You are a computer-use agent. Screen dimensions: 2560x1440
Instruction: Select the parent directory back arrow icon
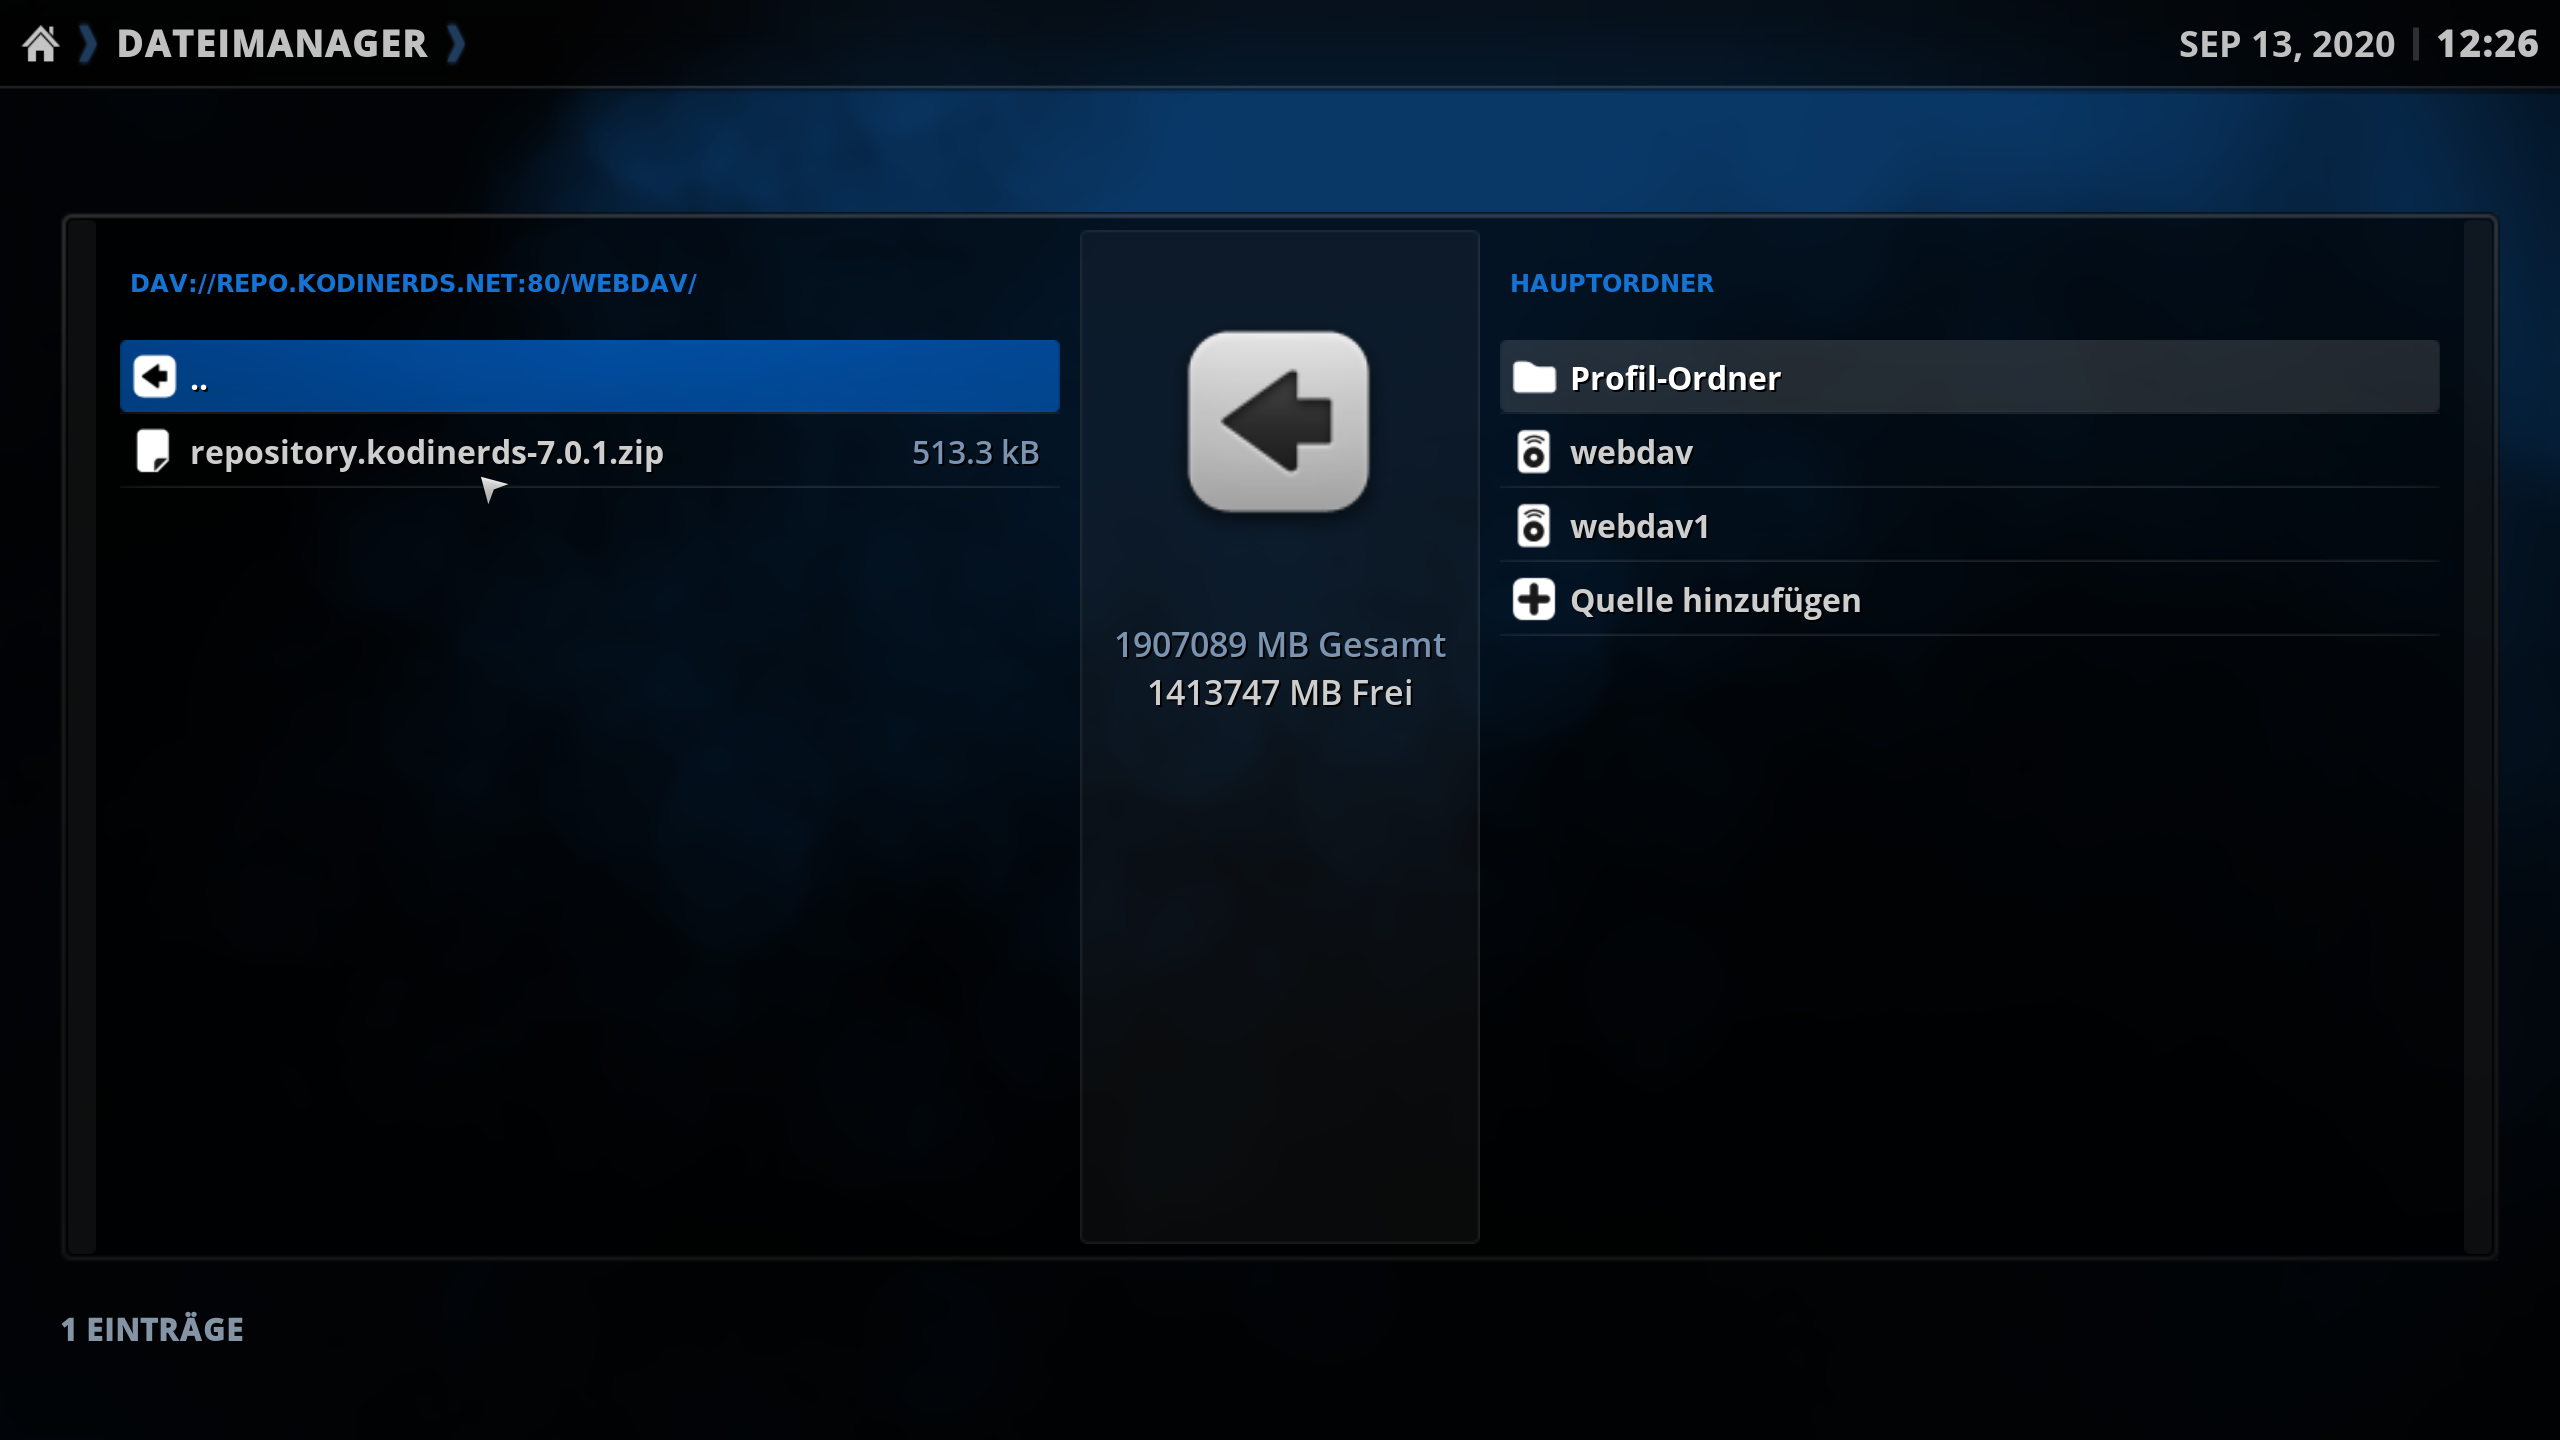point(155,377)
